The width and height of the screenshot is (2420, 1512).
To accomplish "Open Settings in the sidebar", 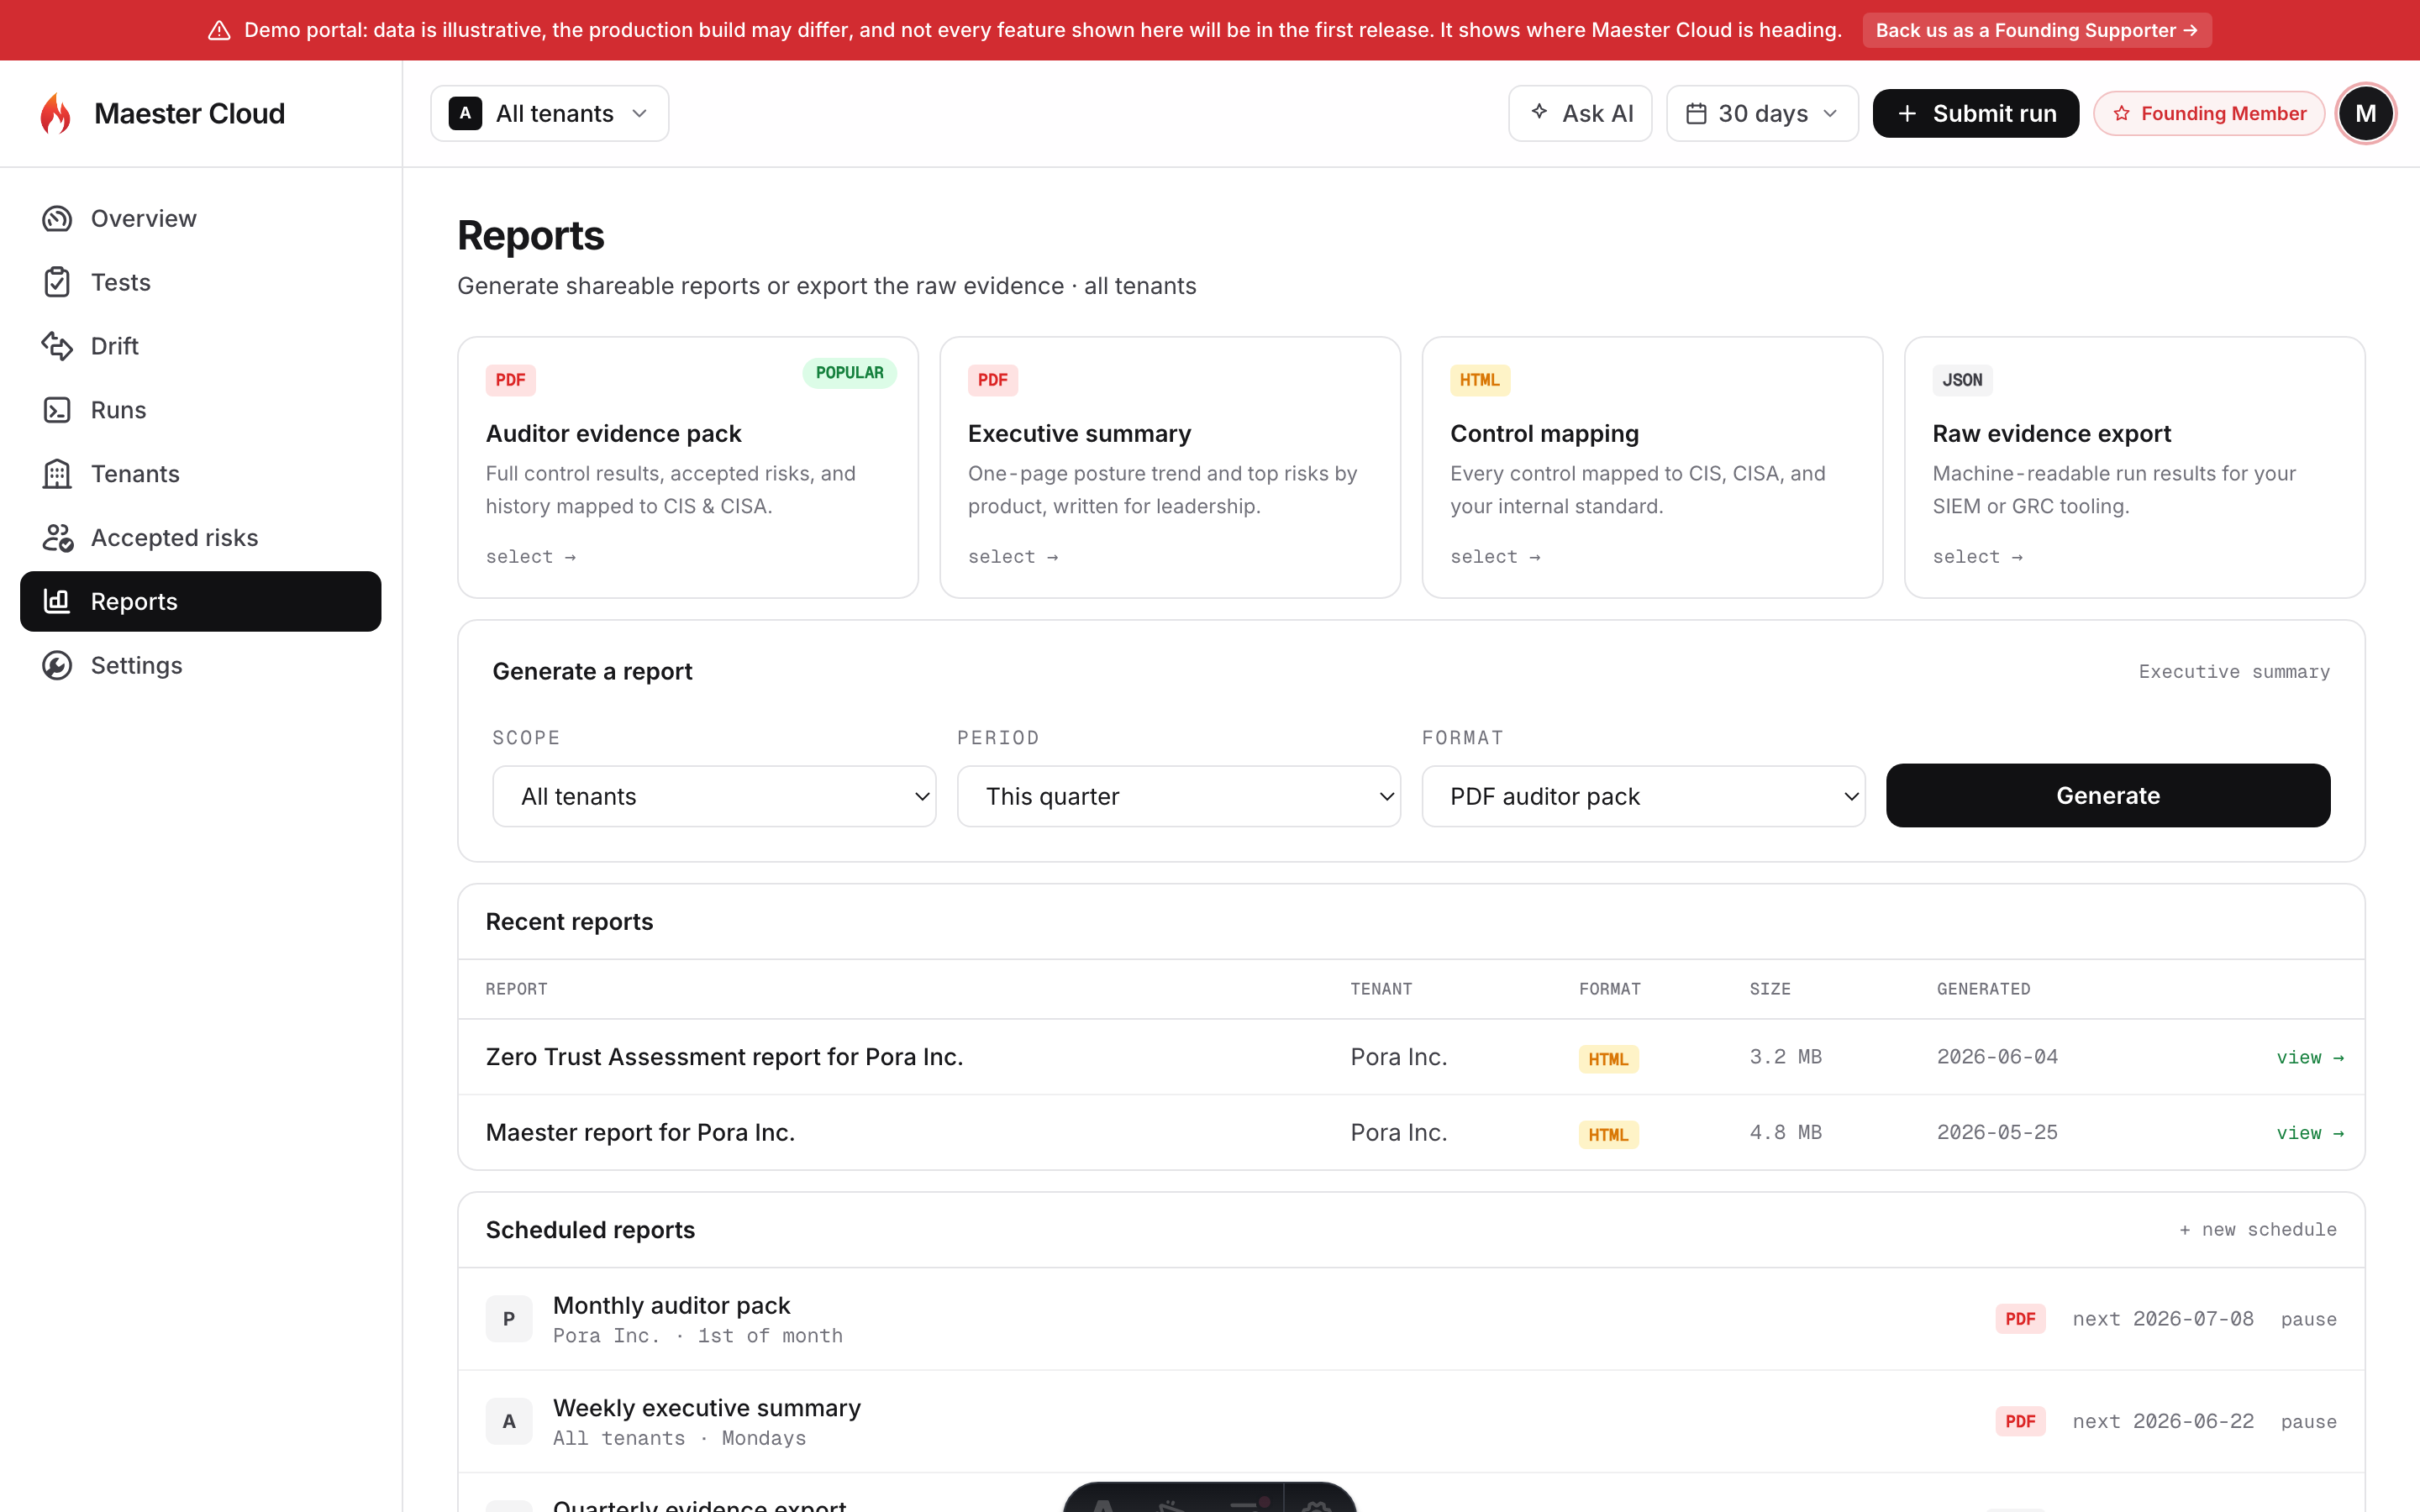I will tap(200, 665).
